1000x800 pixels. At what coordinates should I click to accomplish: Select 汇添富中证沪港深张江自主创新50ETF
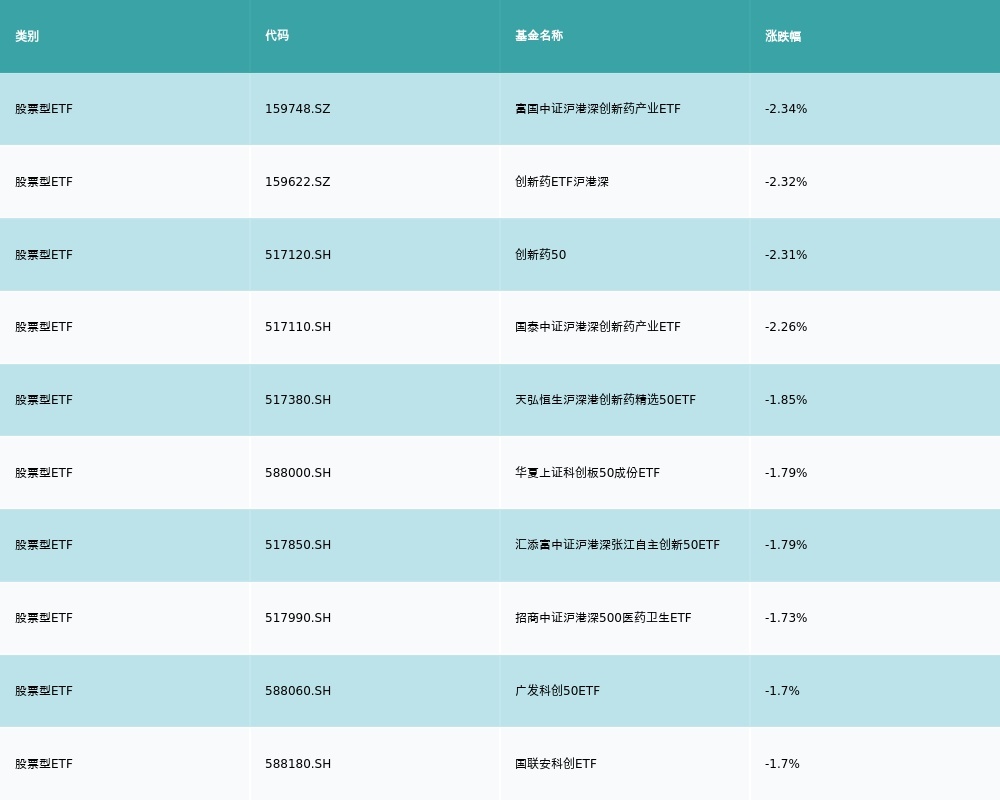pyautogui.click(x=617, y=545)
